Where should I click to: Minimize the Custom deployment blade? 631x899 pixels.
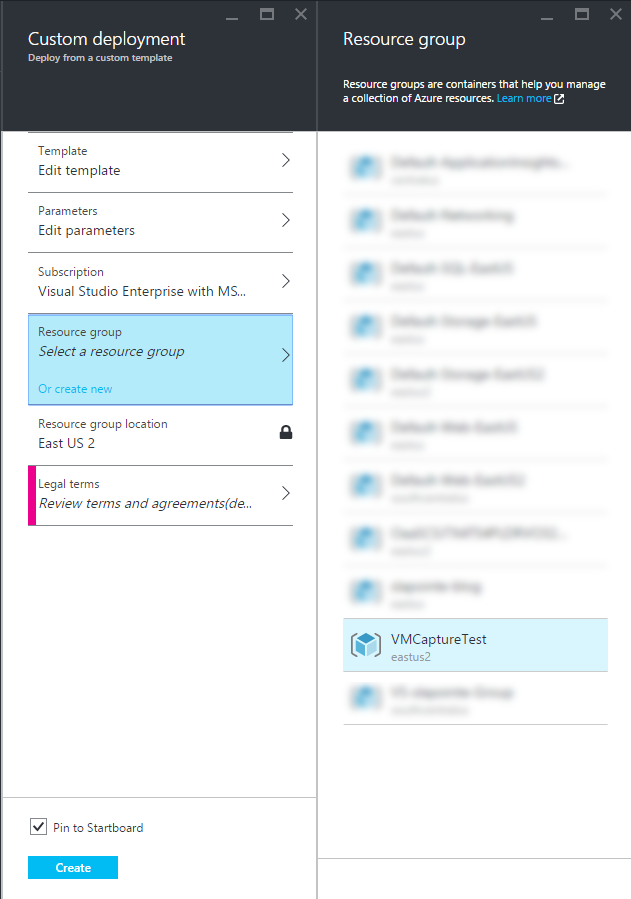point(233,16)
